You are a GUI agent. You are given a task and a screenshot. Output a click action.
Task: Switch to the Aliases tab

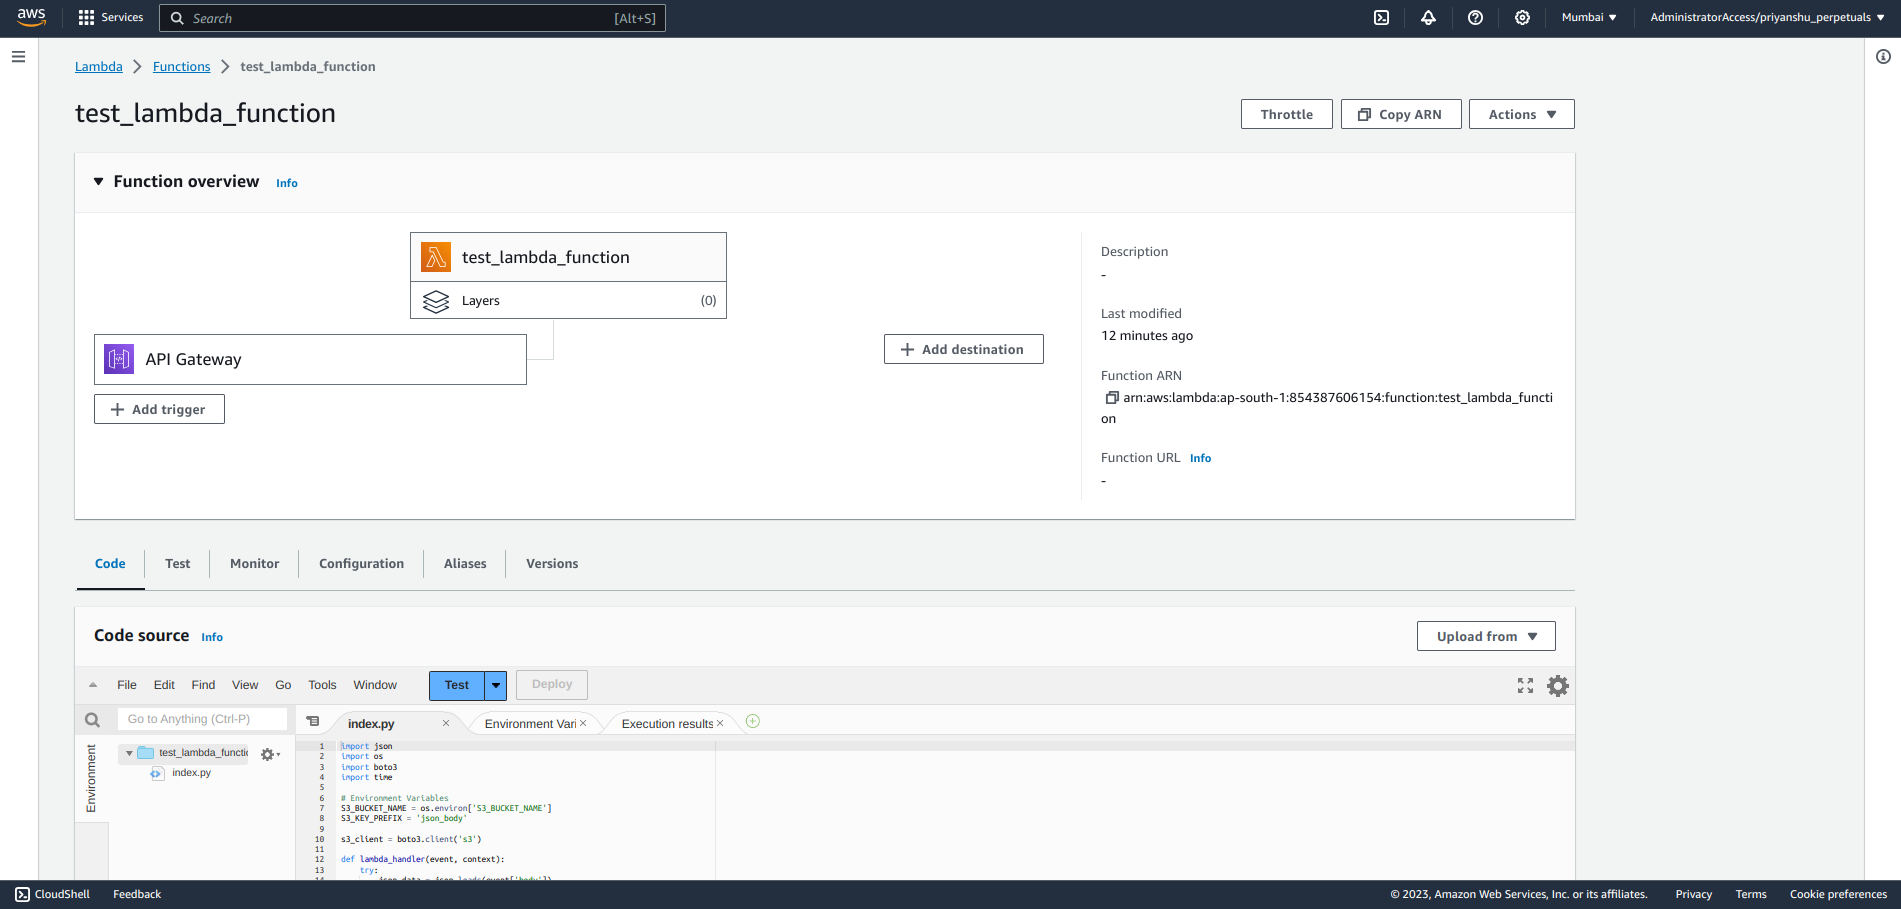[465, 564]
